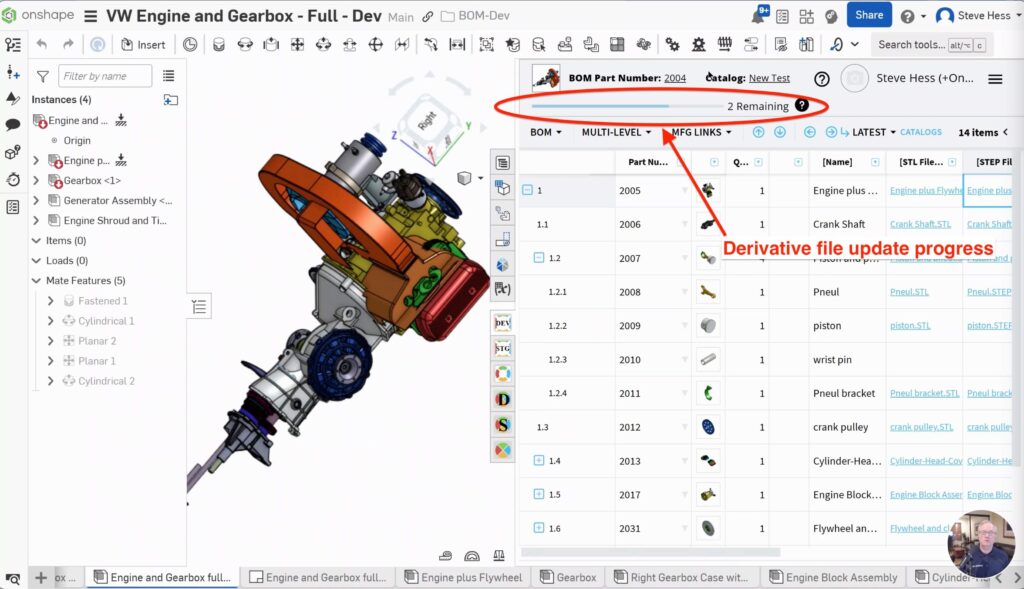This screenshot has width=1024, height=589.
Task: Click the help icon next to Catalog
Action: point(822,79)
